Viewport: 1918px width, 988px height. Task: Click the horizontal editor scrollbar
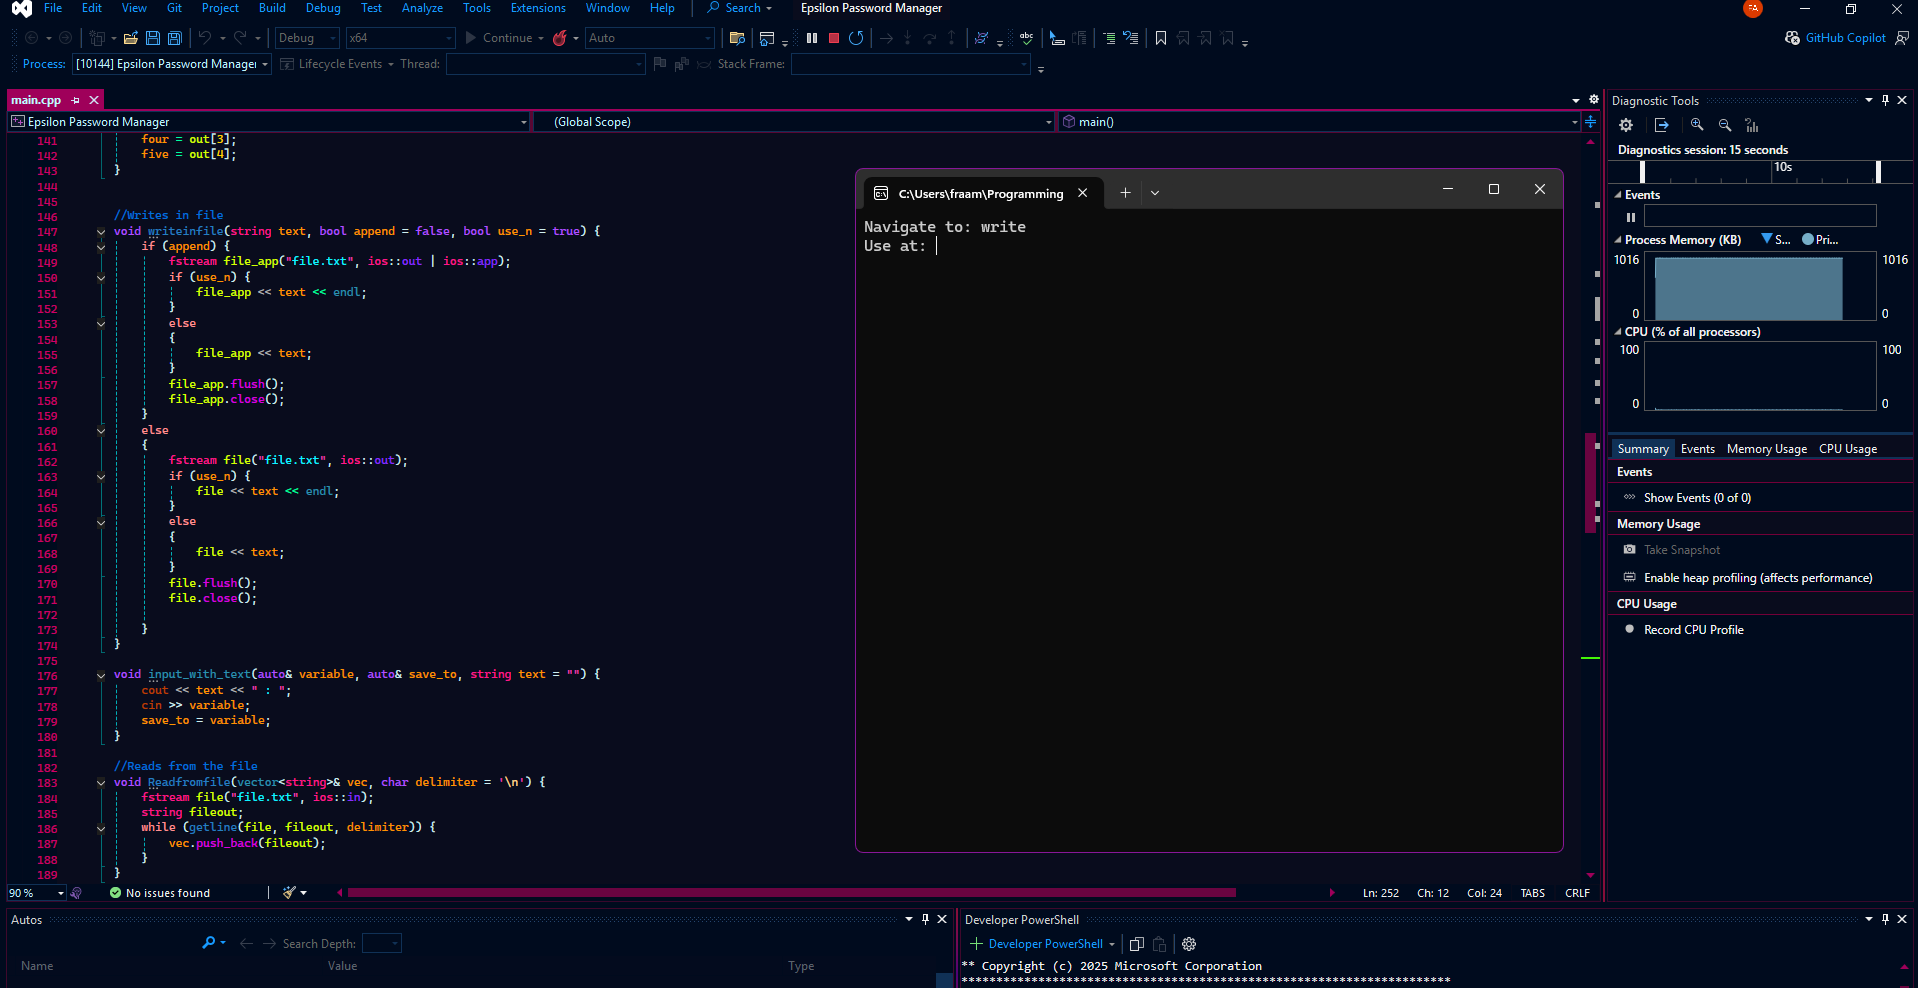point(791,893)
